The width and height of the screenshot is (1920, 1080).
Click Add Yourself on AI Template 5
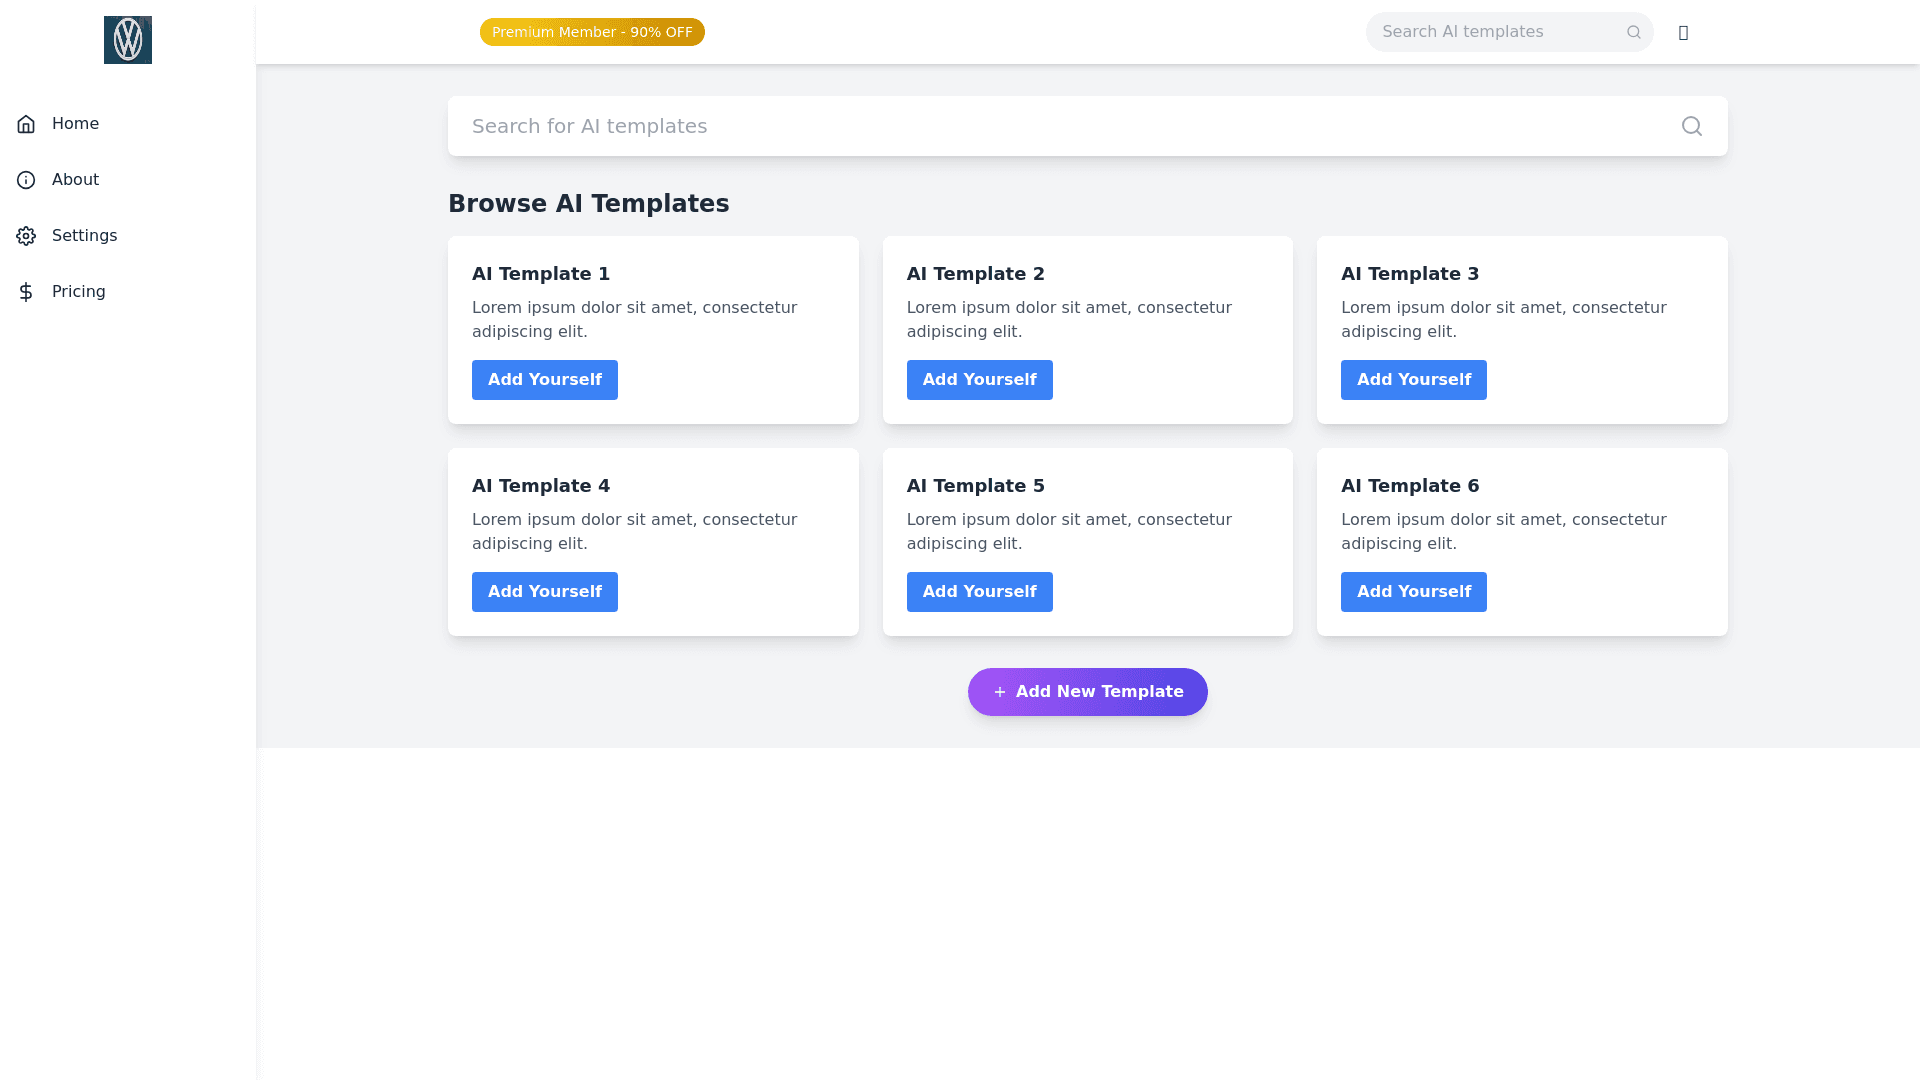pyautogui.click(x=979, y=592)
